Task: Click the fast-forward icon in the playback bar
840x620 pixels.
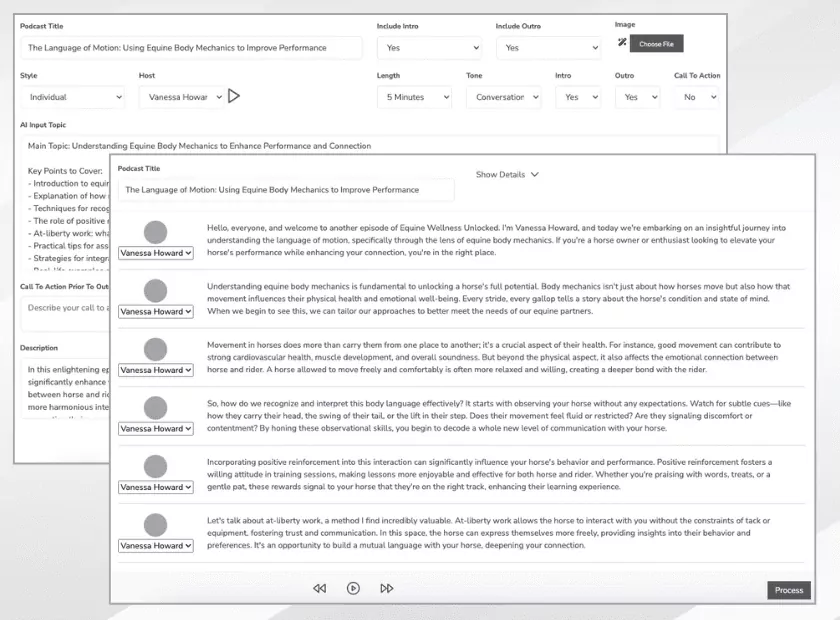Action: click(386, 588)
